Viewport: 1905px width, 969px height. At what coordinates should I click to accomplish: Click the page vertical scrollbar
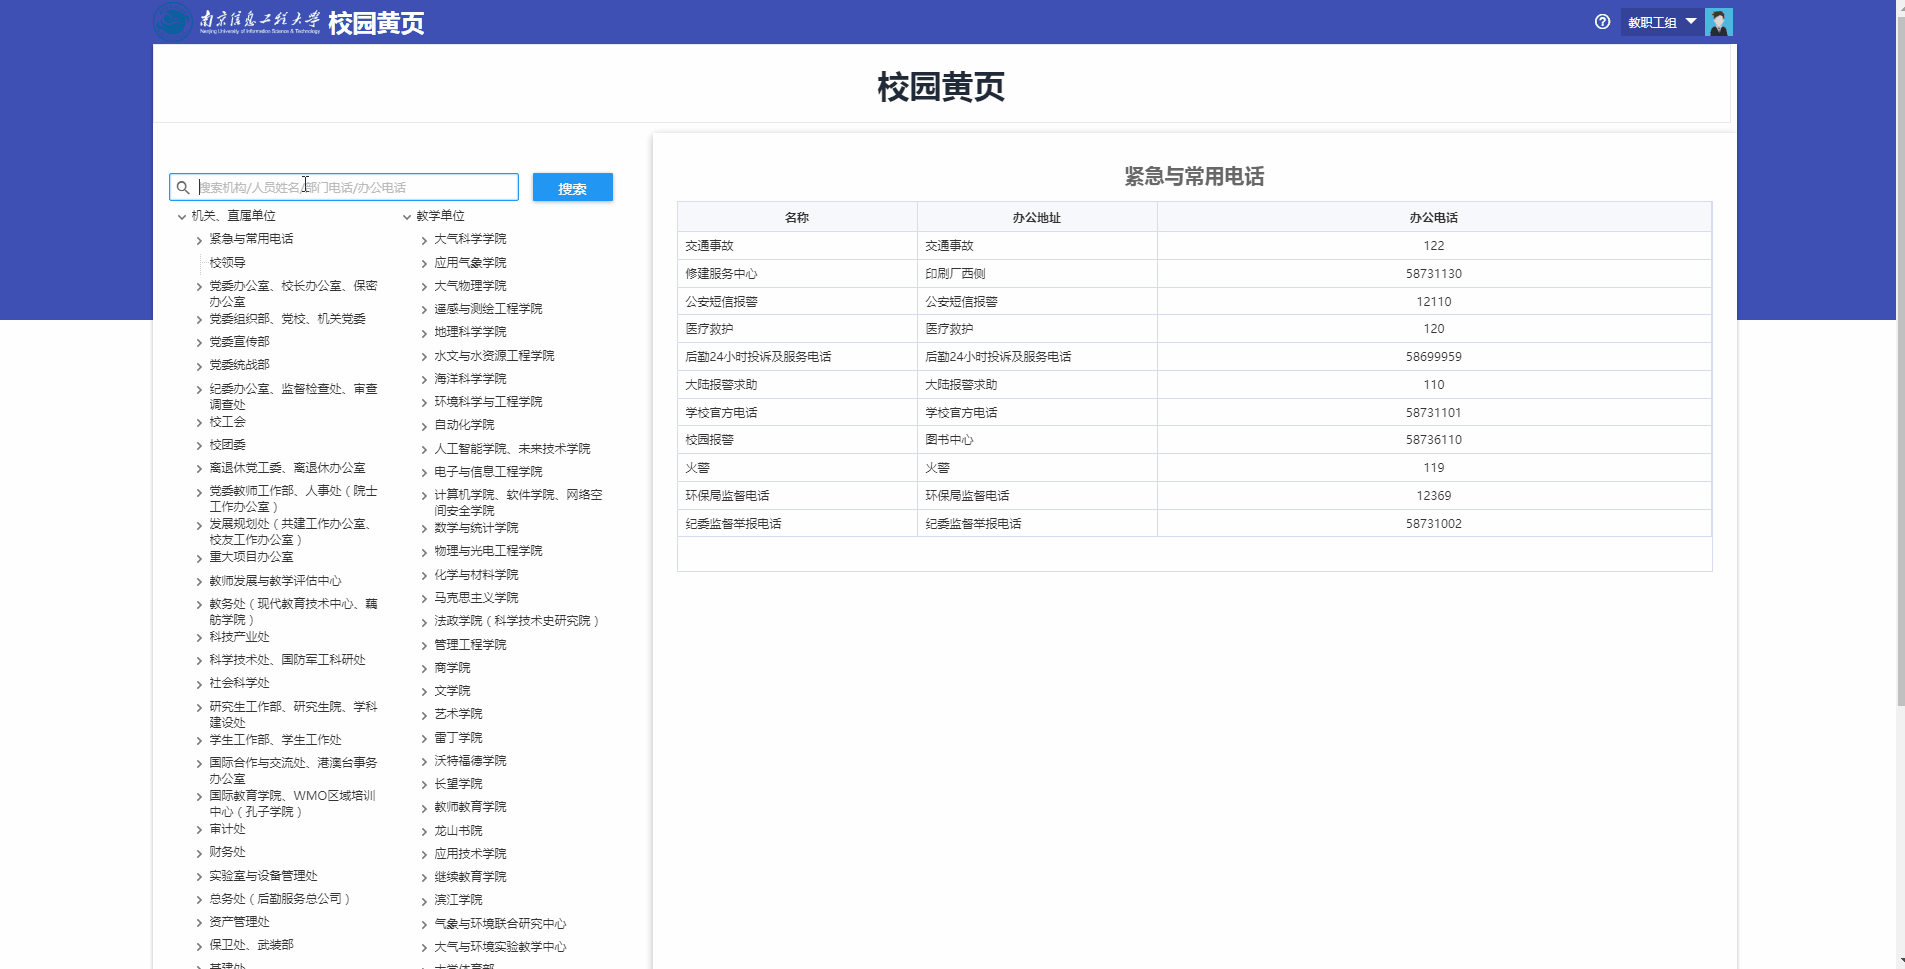coord(1900,400)
